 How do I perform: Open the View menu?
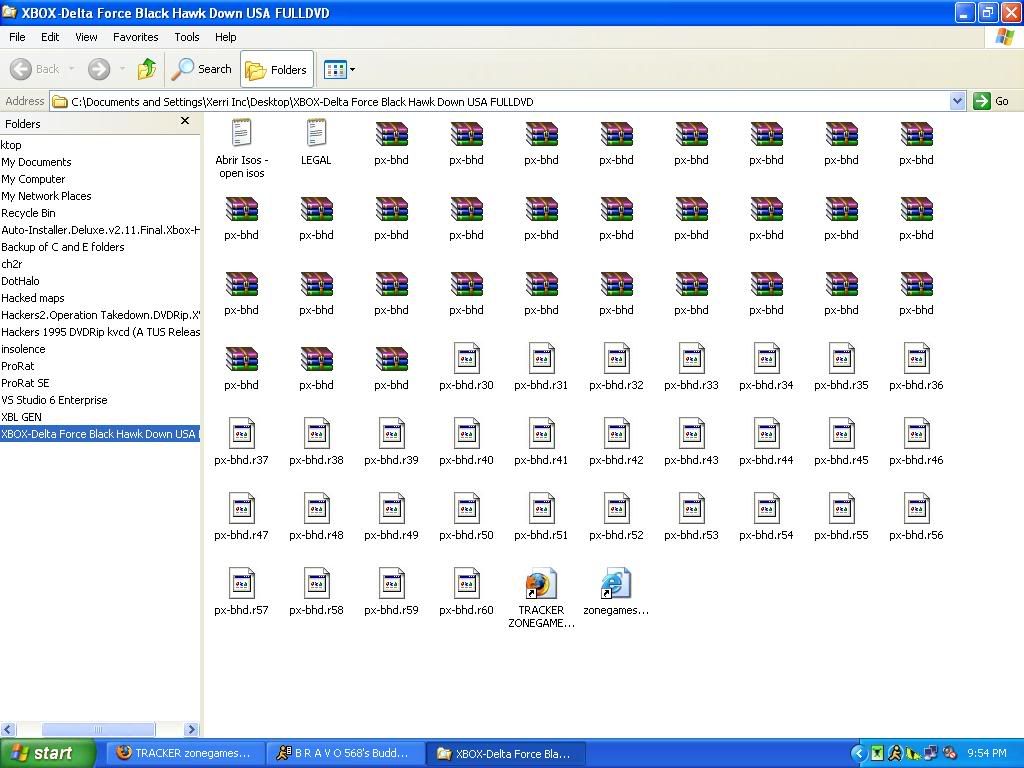coord(86,37)
